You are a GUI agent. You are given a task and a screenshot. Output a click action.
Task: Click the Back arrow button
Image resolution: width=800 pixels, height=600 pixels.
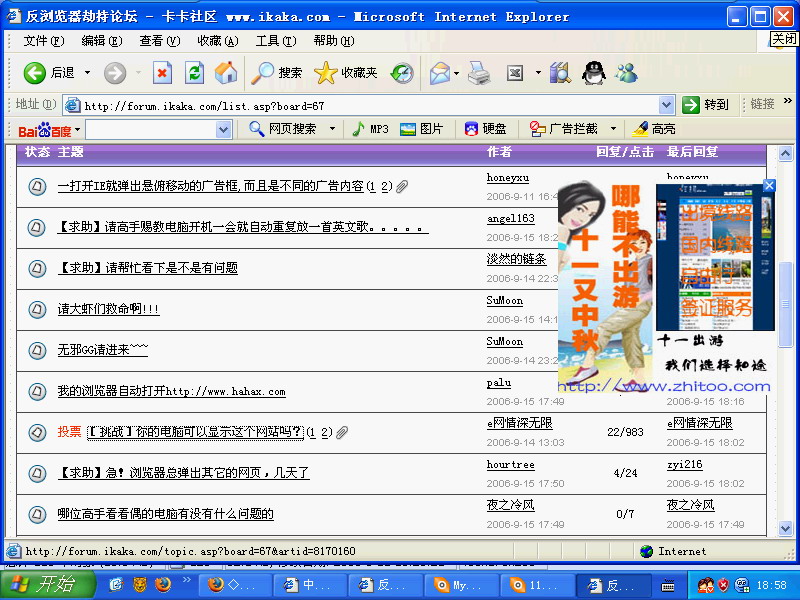click(x=34, y=73)
